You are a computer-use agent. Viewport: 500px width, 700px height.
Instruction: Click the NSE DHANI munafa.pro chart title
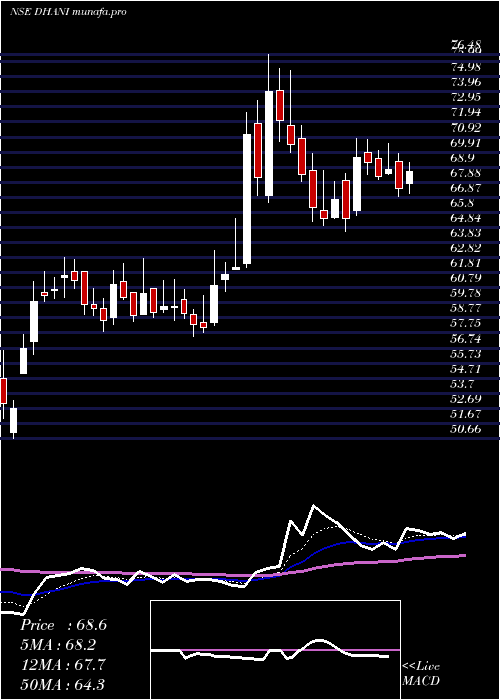point(67,12)
